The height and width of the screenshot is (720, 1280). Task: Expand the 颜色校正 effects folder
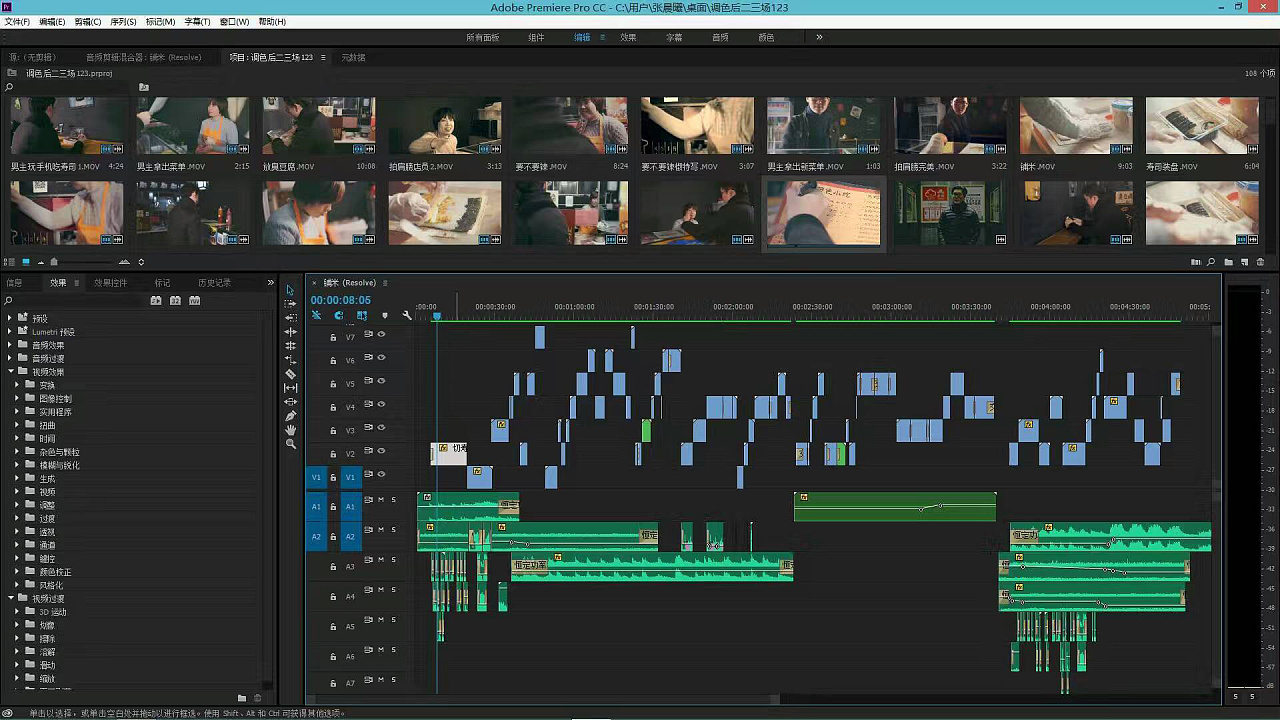17,572
